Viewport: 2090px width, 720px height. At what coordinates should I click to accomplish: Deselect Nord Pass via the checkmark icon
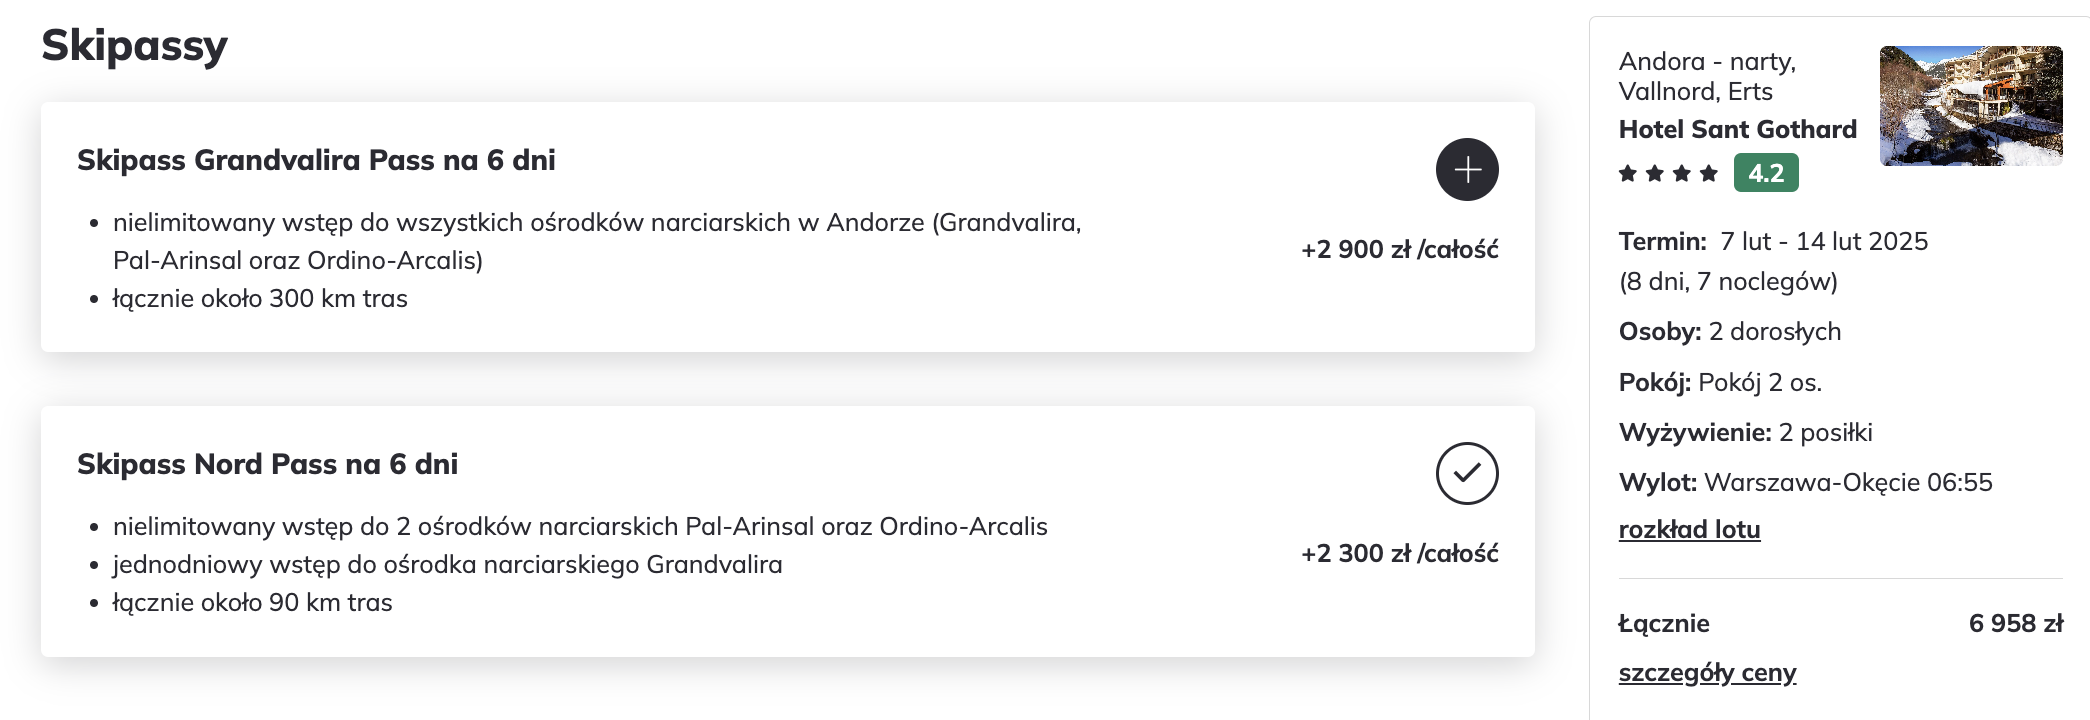[1467, 473]
